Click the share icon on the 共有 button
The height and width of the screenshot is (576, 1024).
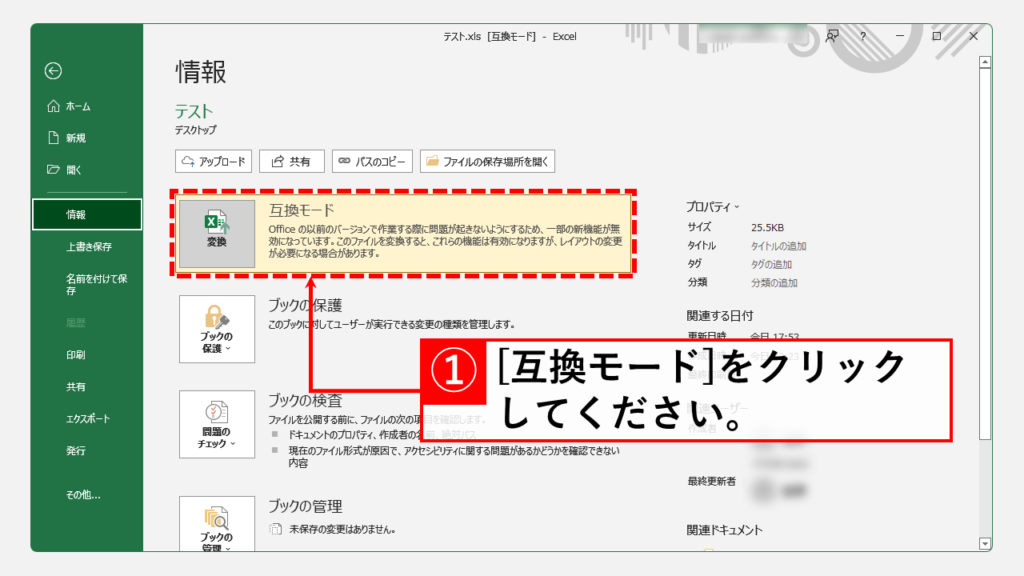click(278, 161)
